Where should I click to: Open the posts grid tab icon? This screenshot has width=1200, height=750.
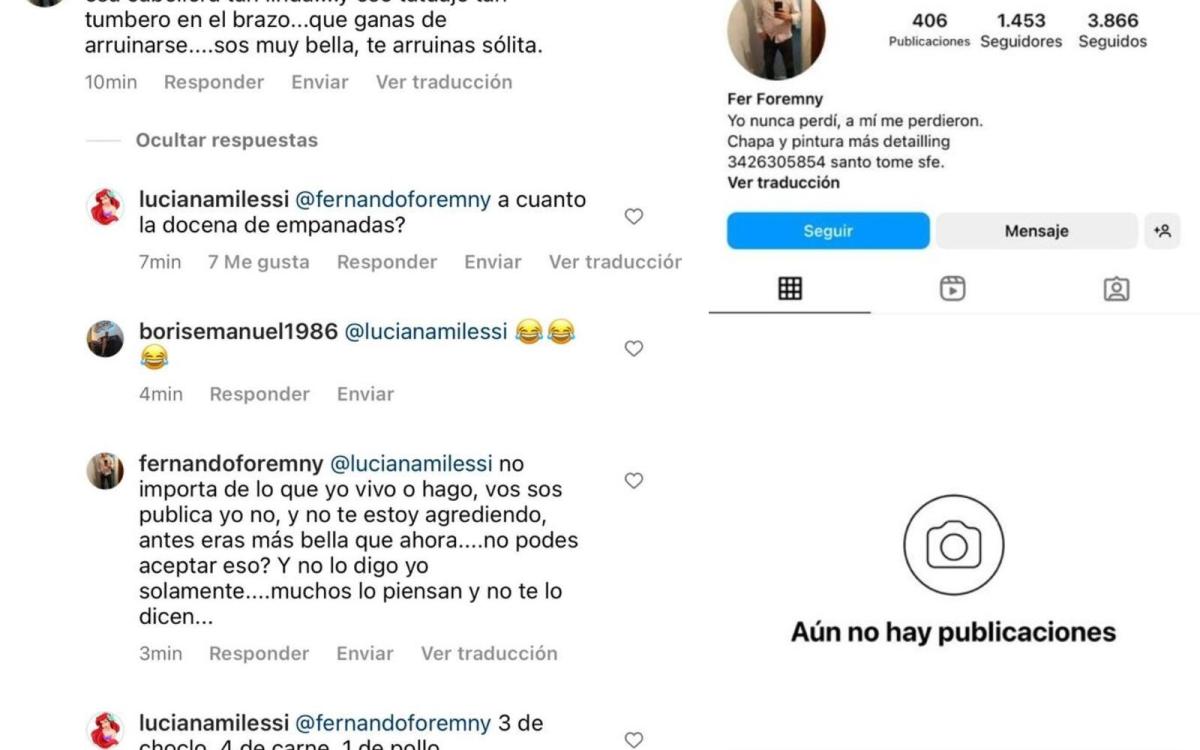click(790, 289)
